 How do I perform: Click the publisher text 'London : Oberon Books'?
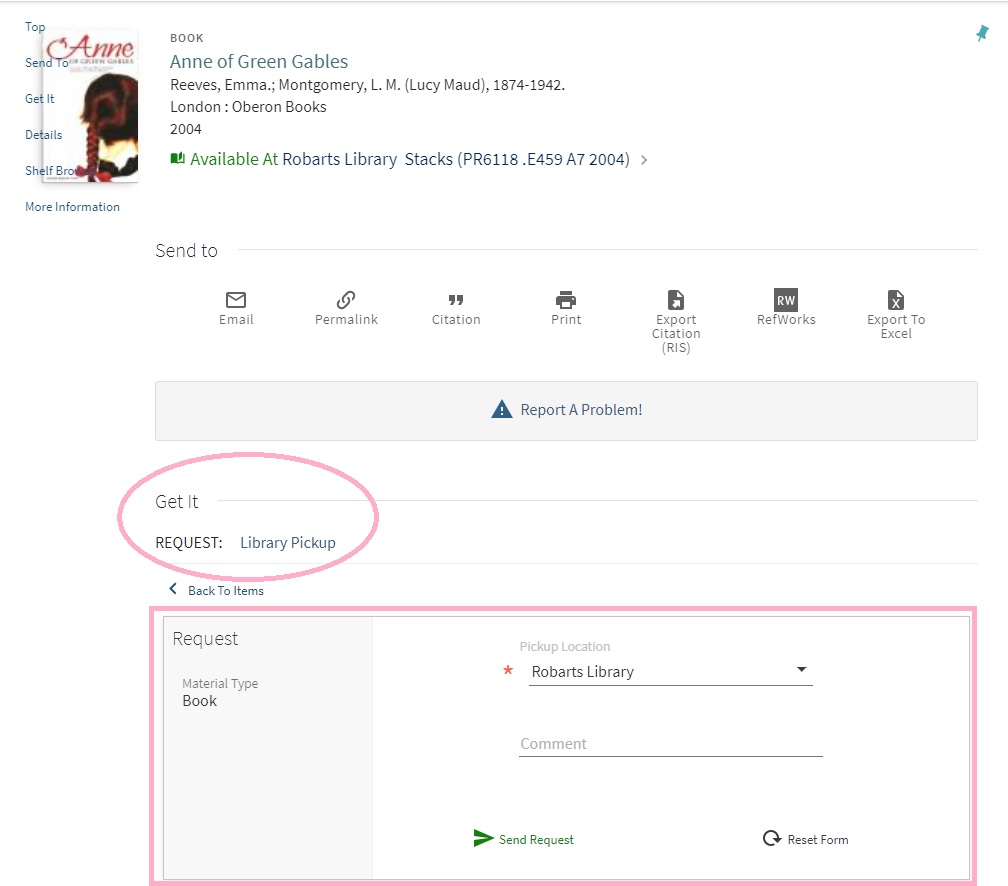tap(248, 107)
